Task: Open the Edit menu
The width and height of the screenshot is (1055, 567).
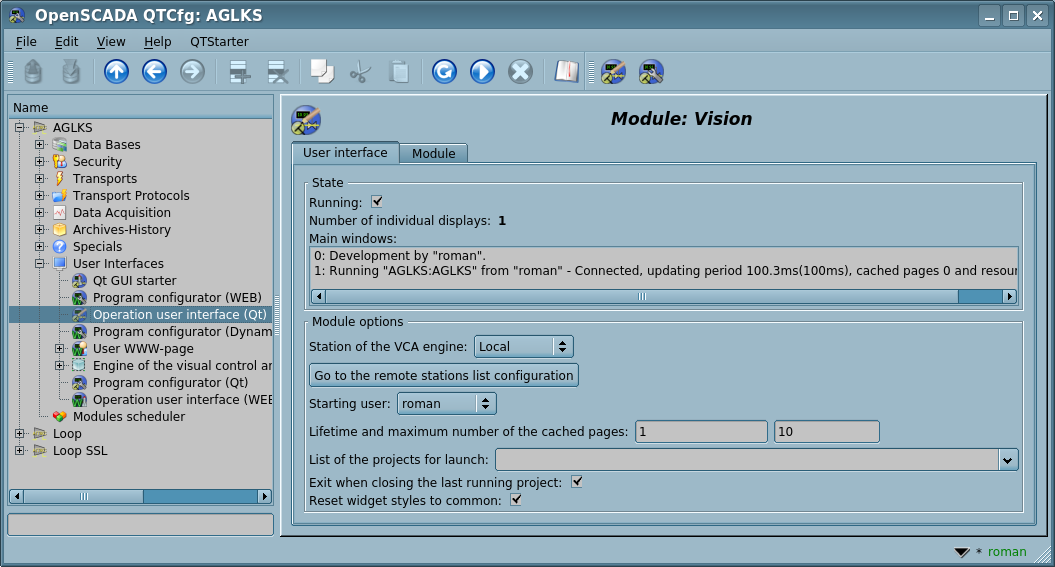Action: click(67, 42)
